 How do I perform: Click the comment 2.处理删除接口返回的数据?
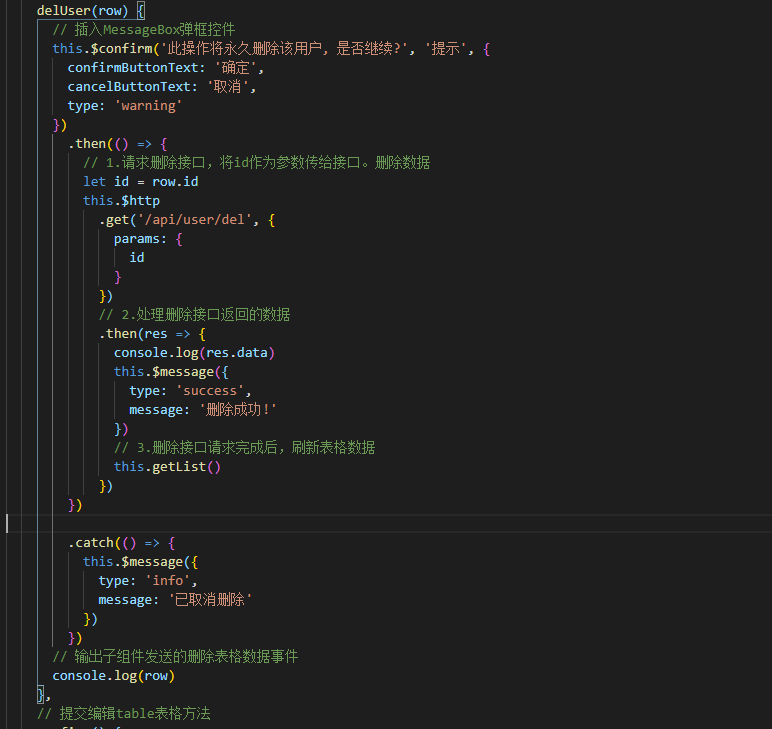coord(194,315)
